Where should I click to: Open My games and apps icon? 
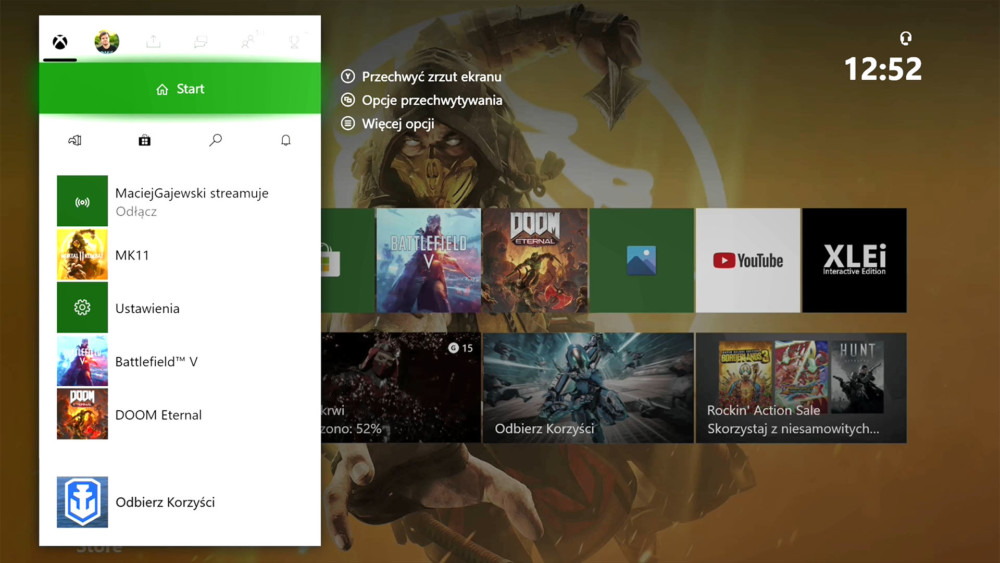75,140
